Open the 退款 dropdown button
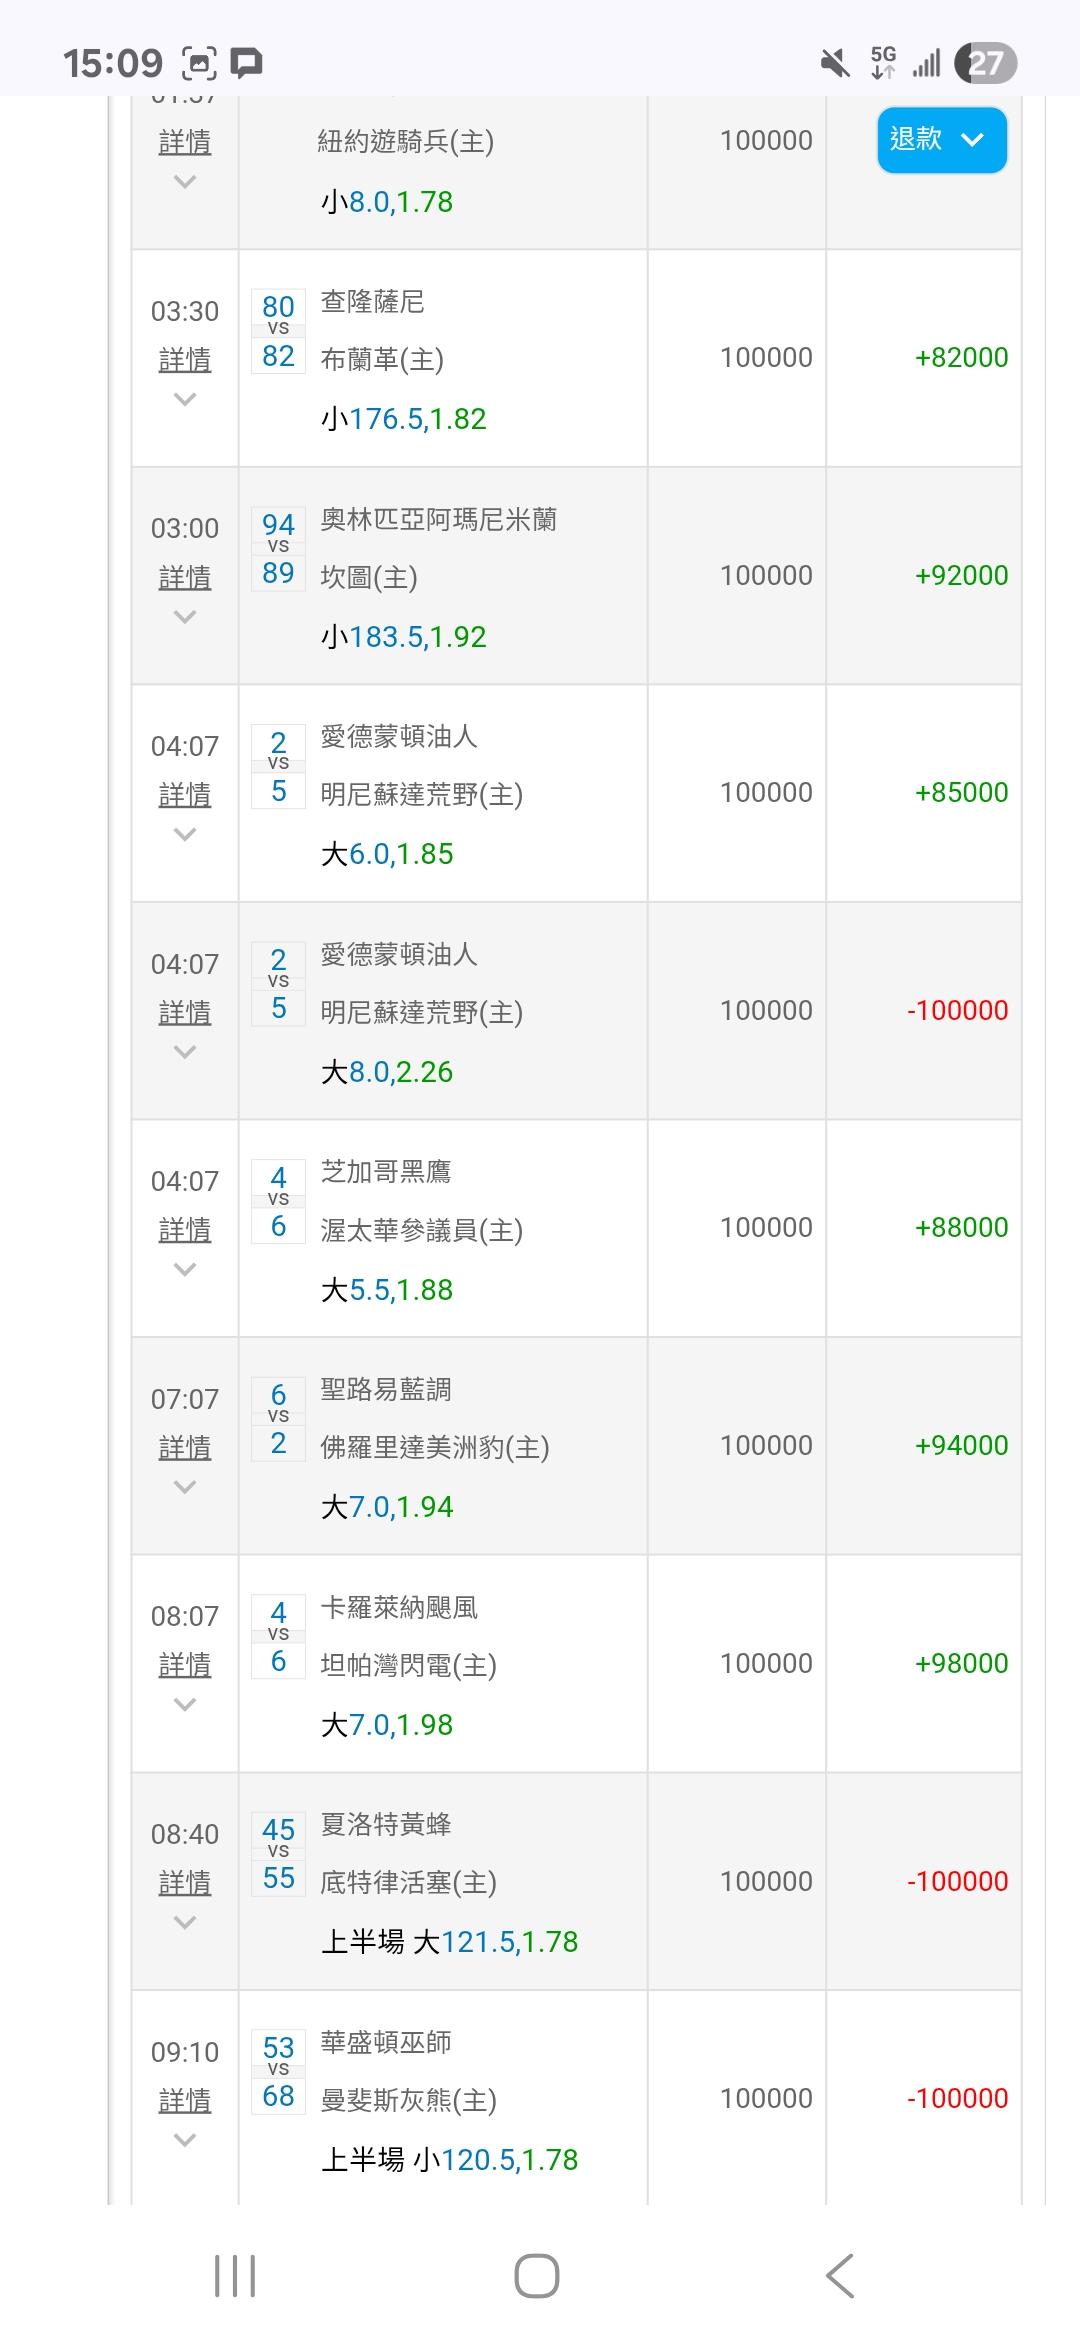This screenshot has height=2340, width=1080. [x=942, y=140]
